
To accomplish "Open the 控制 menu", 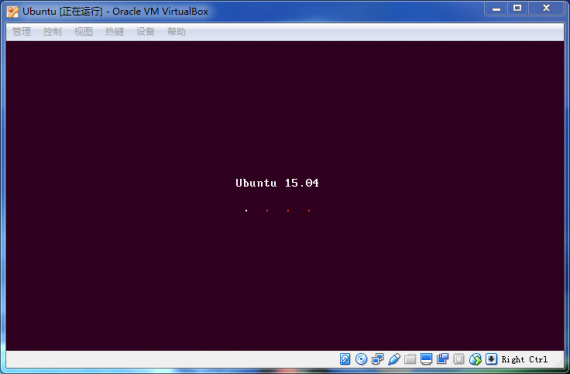I will (x=52, y=32).
